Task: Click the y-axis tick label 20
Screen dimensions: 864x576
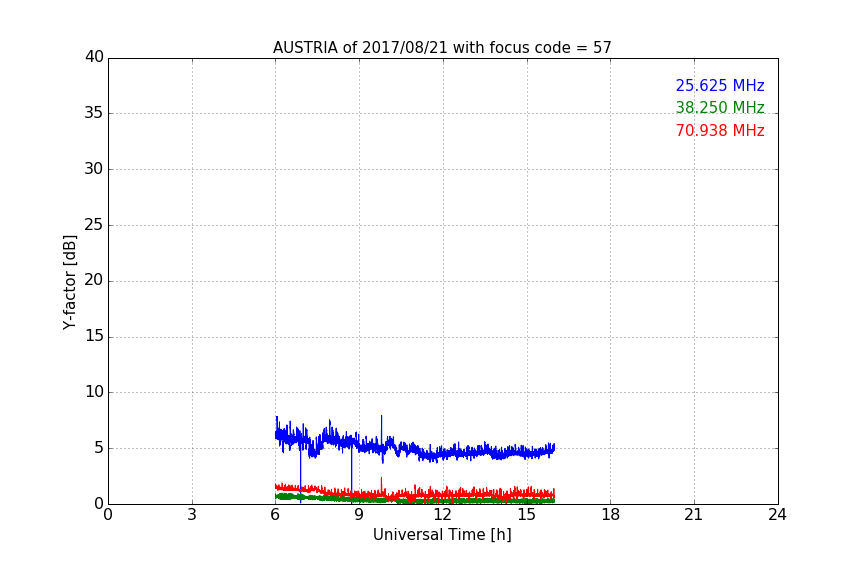Action: tap(94, 280)
